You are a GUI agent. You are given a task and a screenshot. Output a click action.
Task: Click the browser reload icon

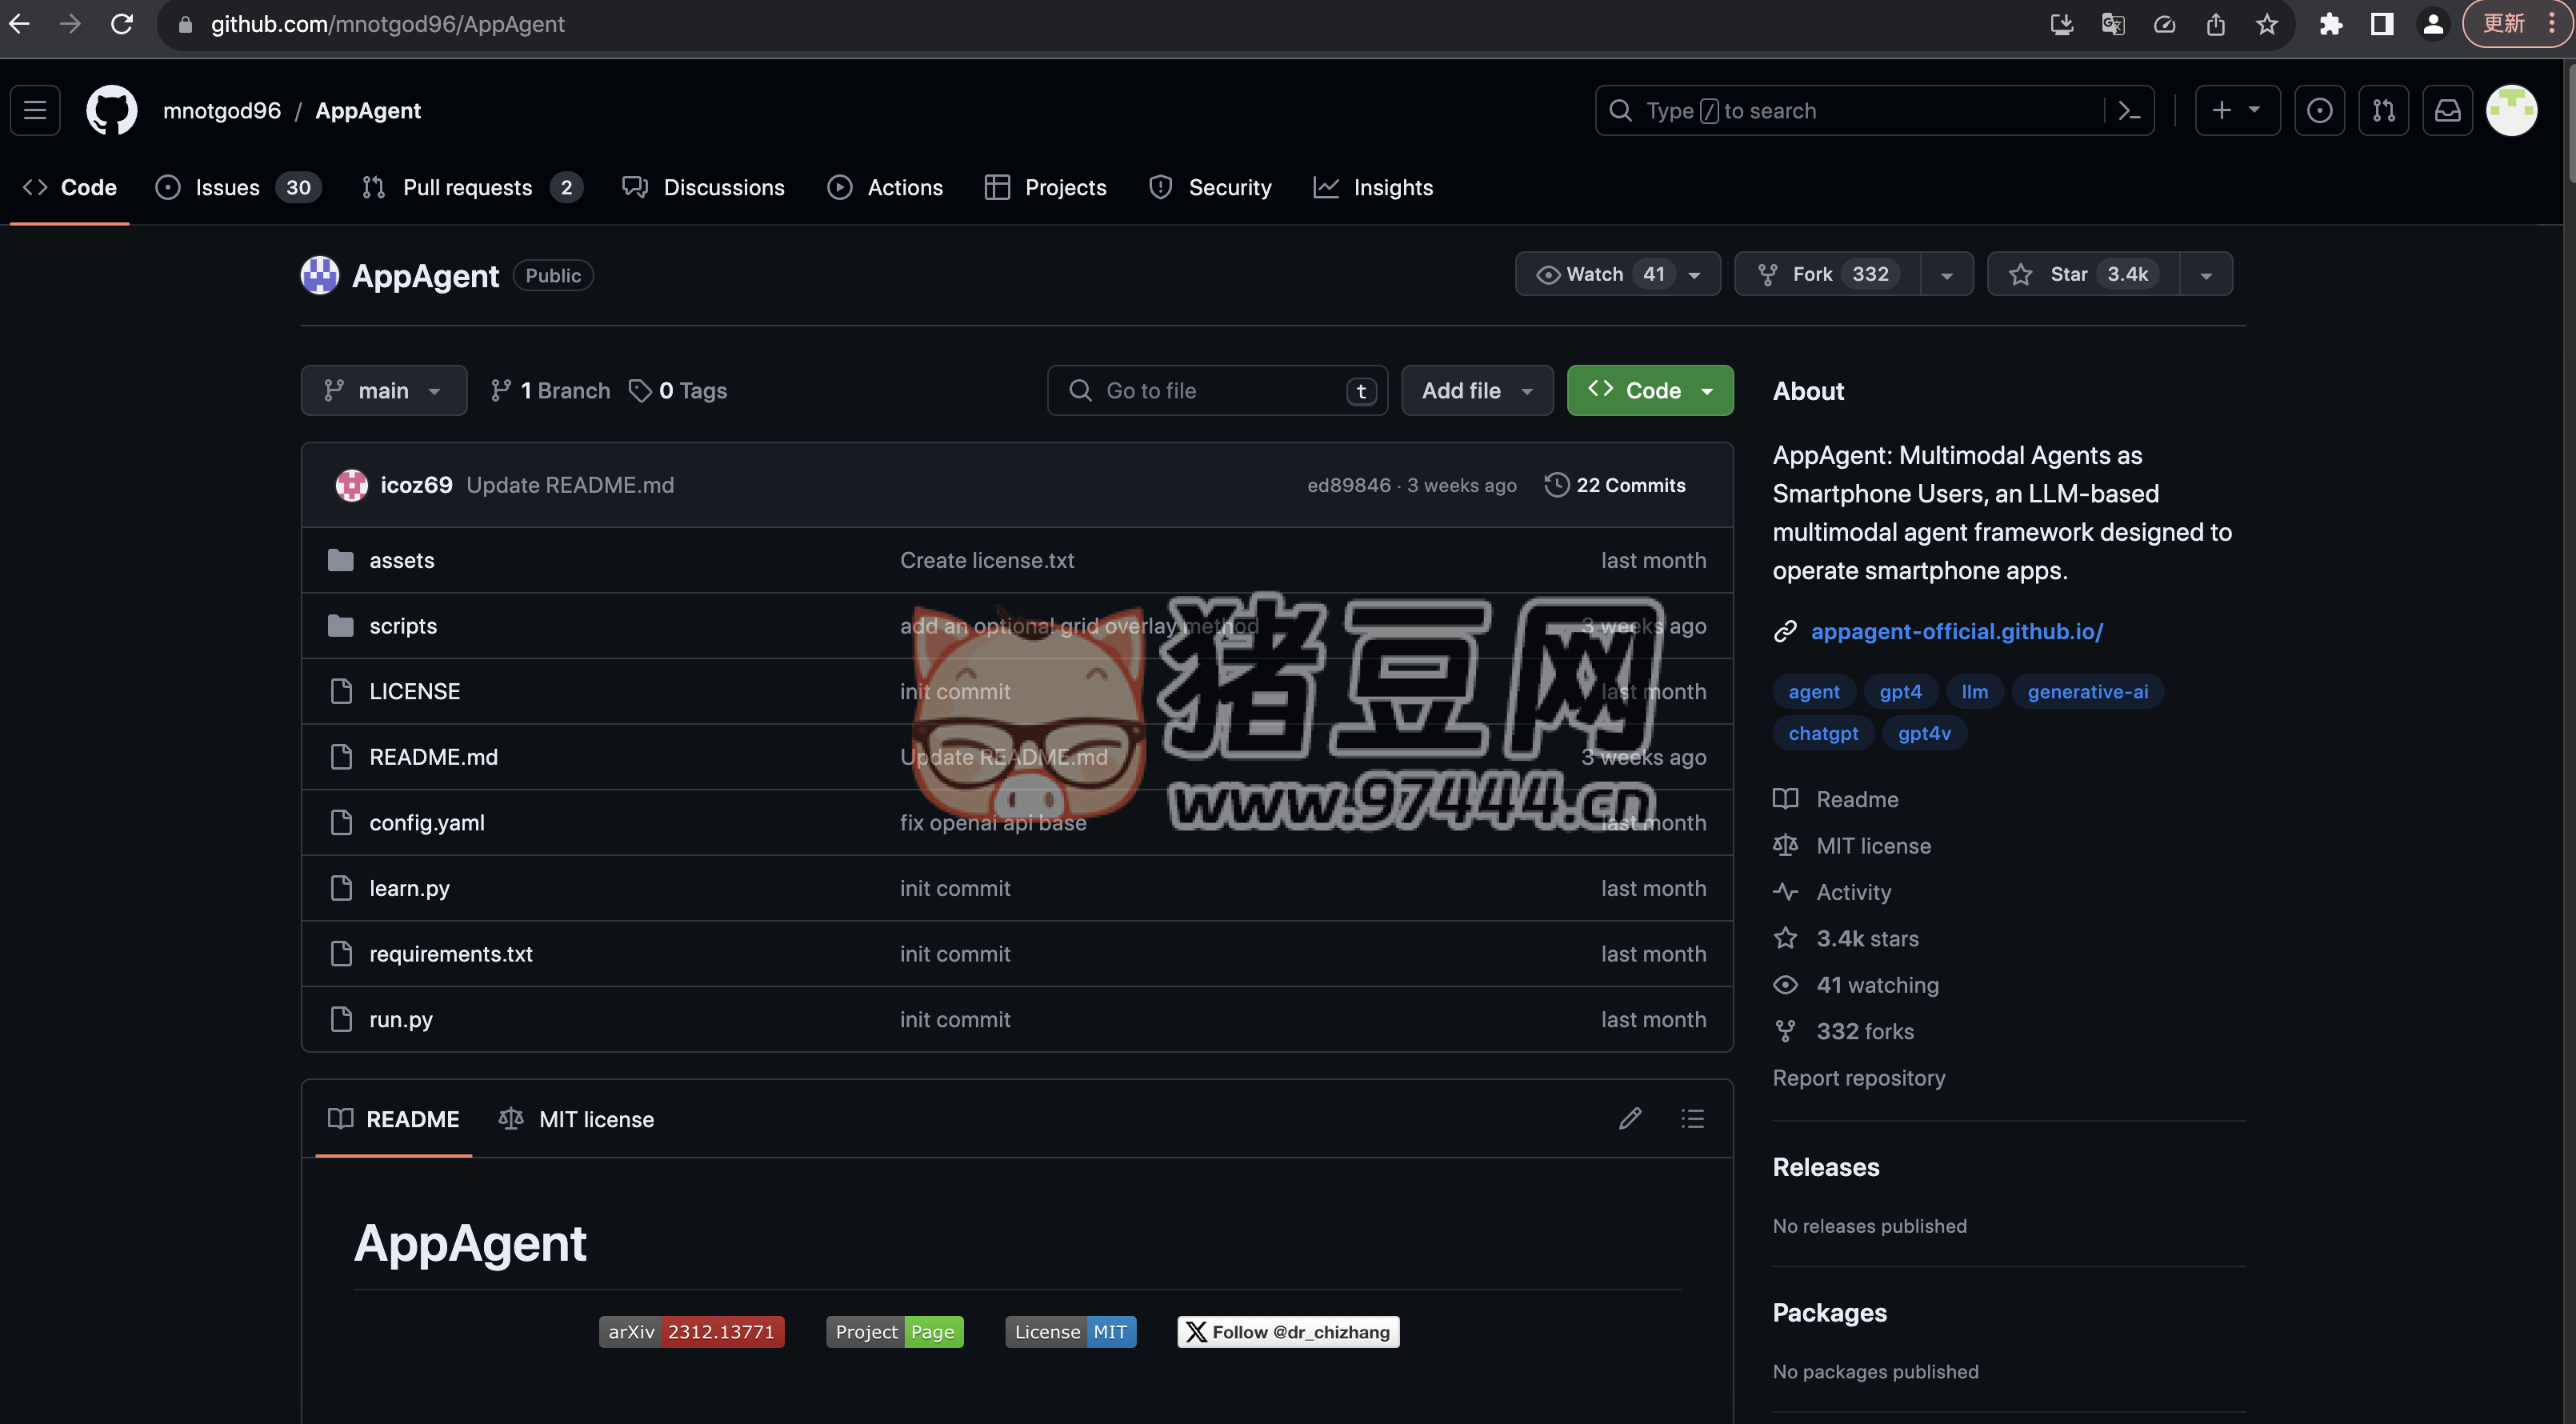tap(122, 24)
